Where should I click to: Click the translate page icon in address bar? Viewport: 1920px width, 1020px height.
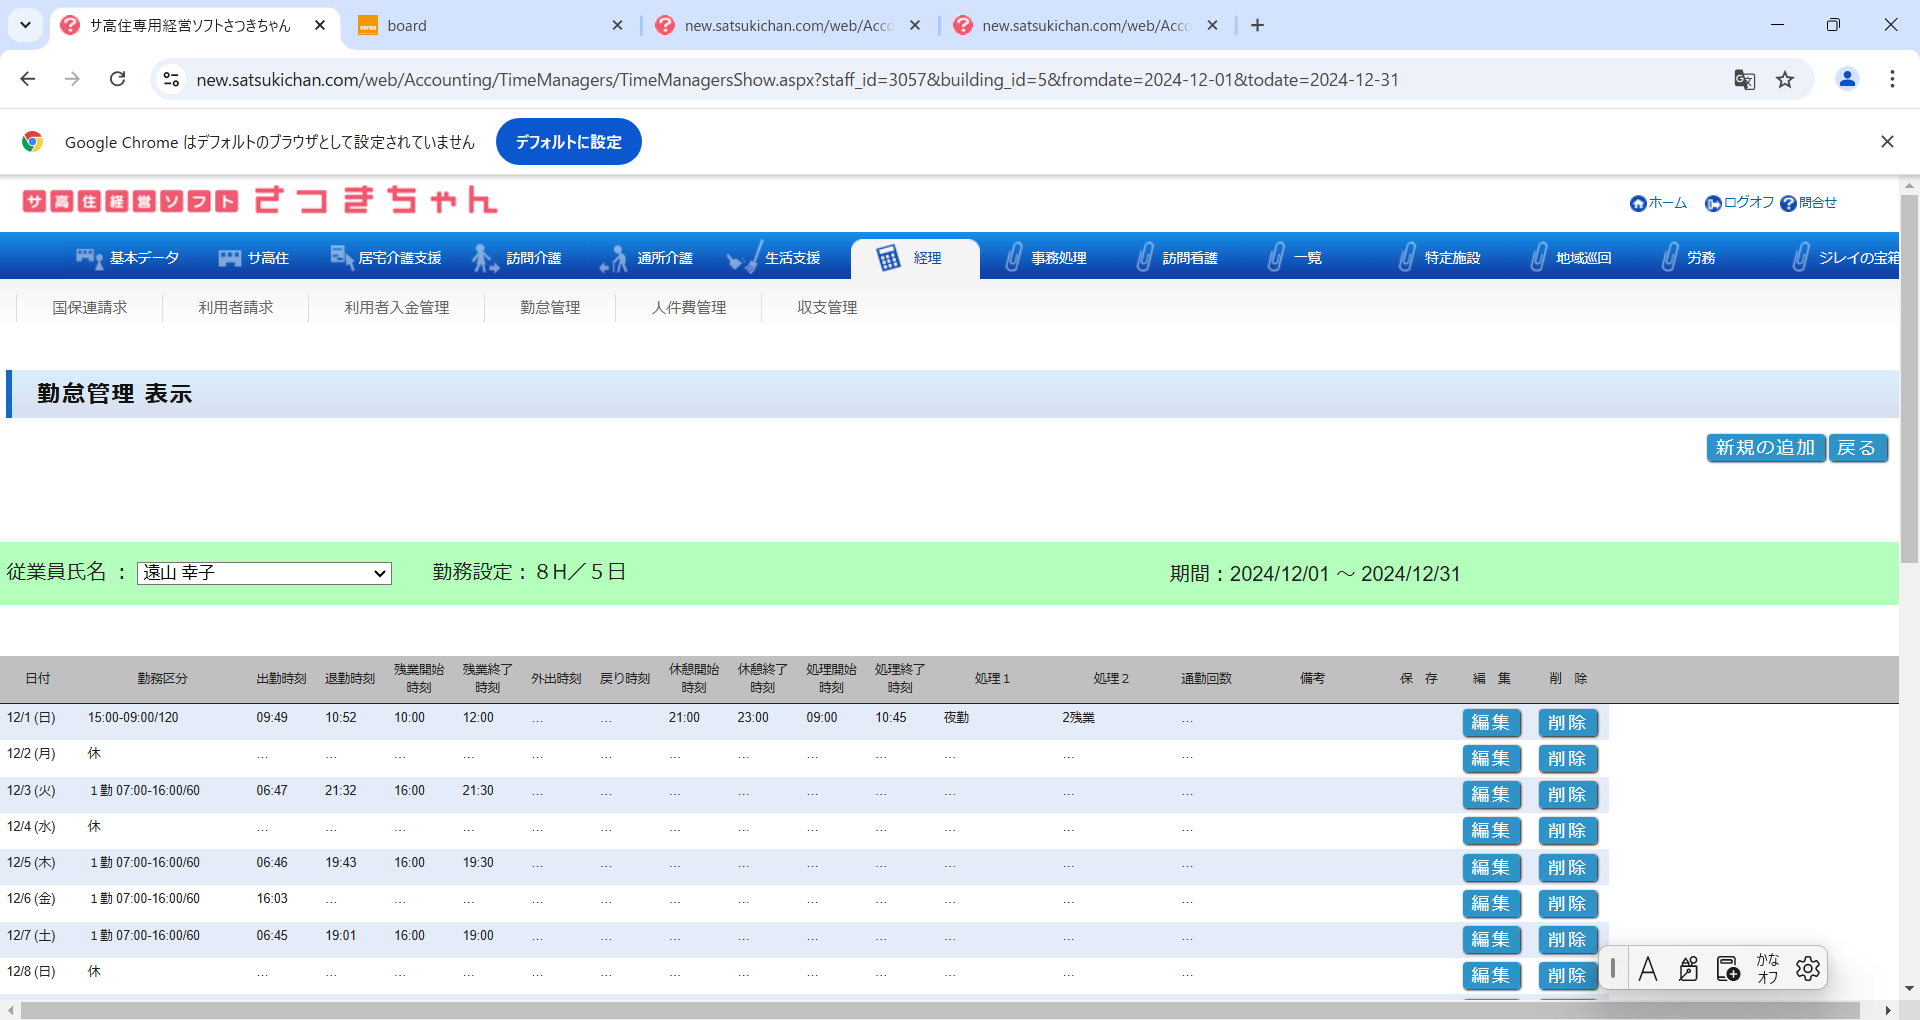point(1744,80)
